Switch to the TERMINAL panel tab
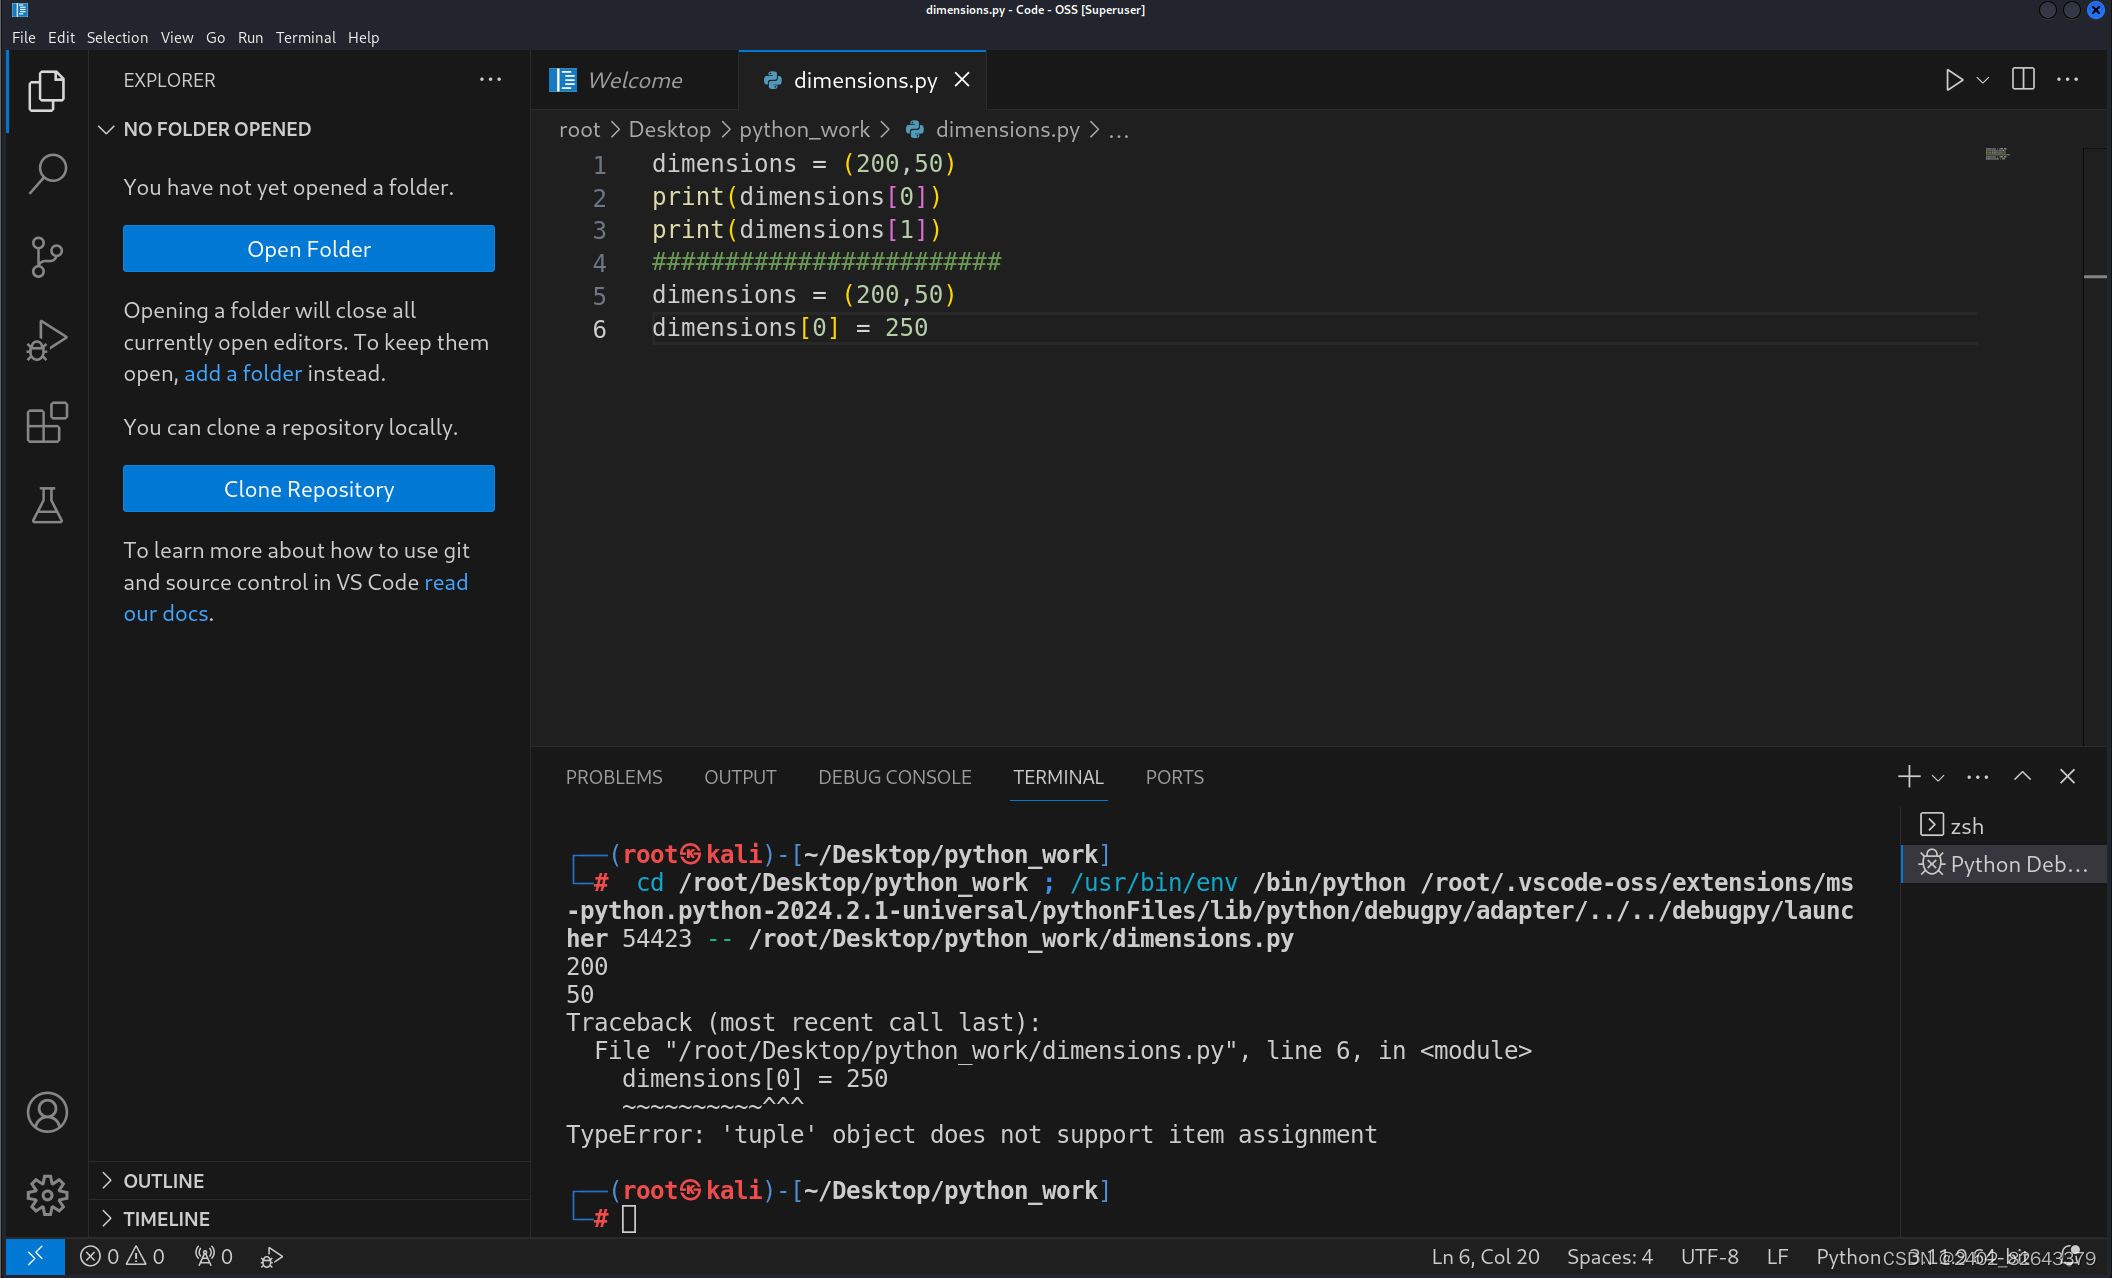This screenshot has height=1278, width=2112. tap(1058, 777)
